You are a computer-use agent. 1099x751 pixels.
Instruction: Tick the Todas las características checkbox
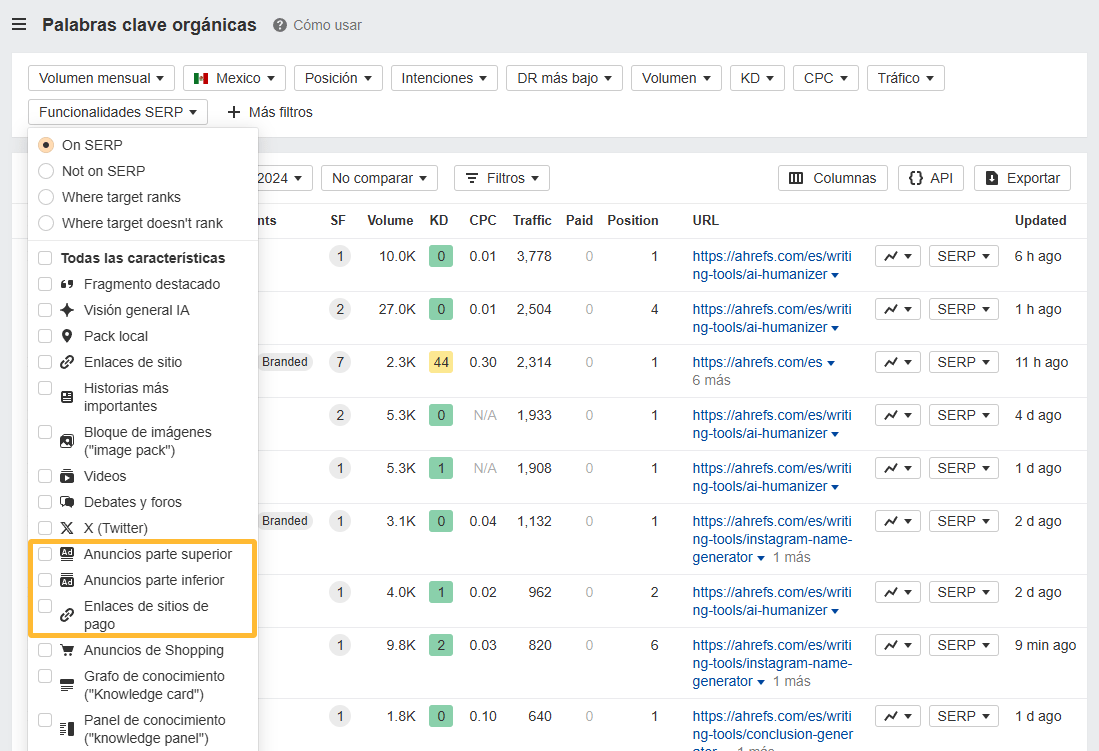45,258
